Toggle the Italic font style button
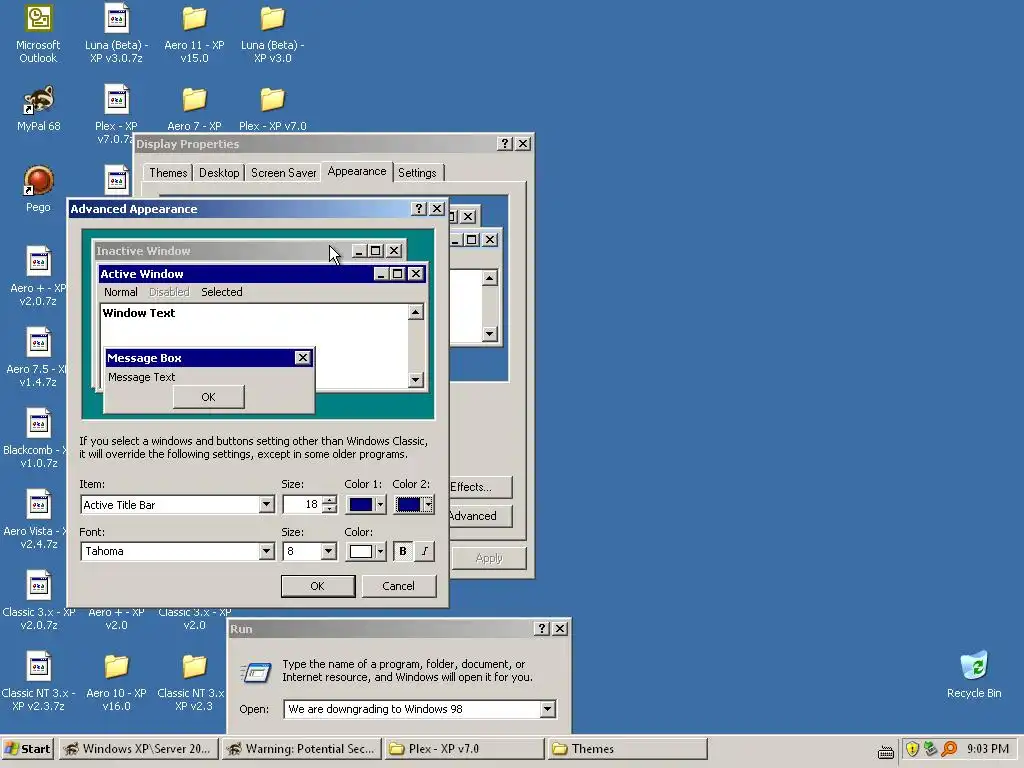The height and width of the screenshot is (768, 1024). (424, 551)
